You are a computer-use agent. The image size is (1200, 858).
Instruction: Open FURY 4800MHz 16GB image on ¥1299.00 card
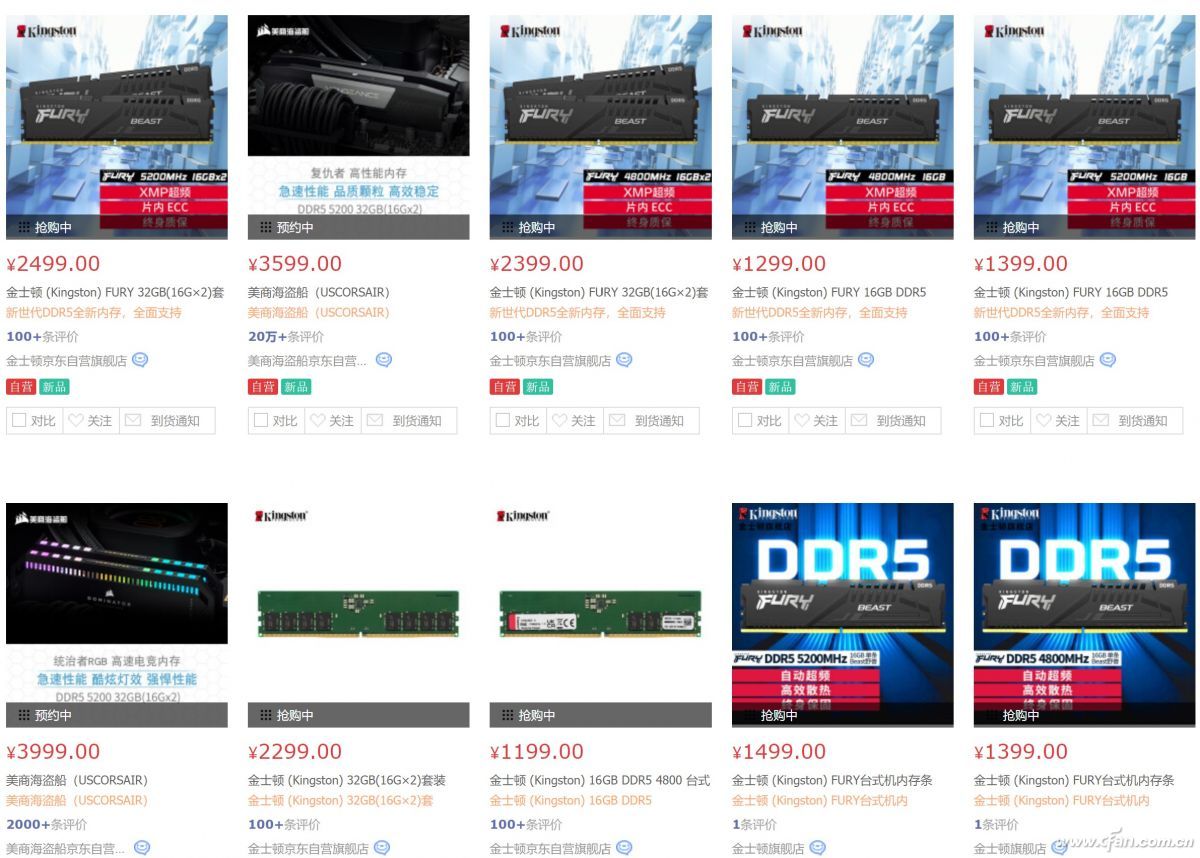pyautogui.click(x=843, y=127)
